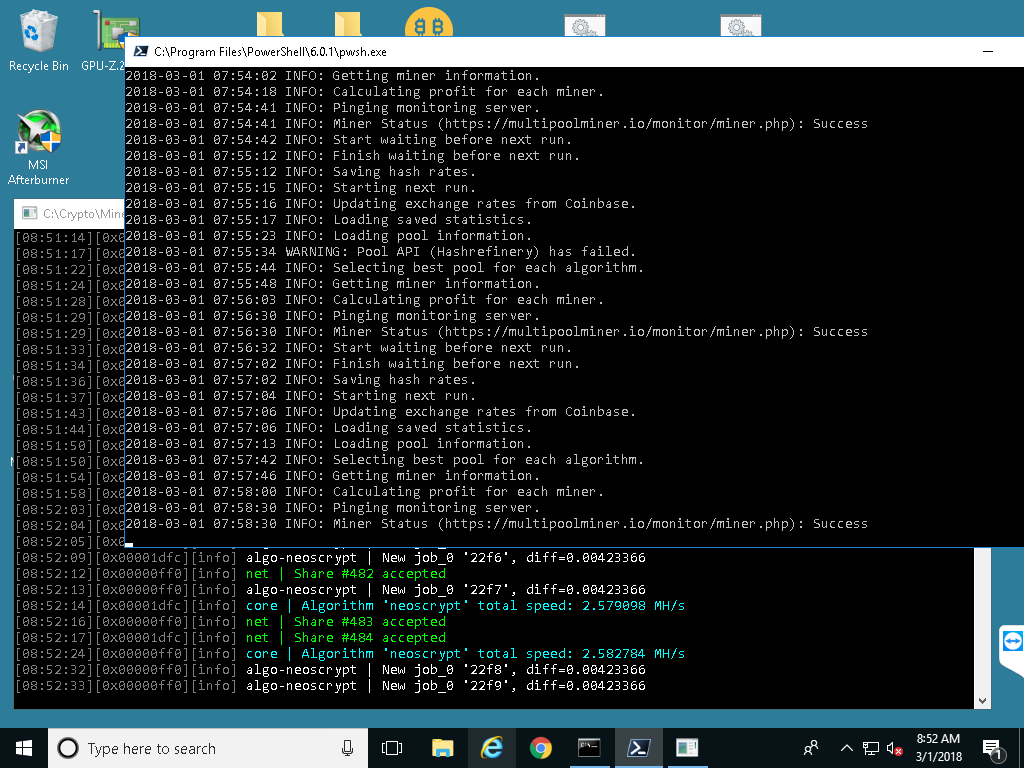Viewport: 1024px width, 768px height.
Task: Open Internet Explorer from the taskbar
Action: point(492,747)
